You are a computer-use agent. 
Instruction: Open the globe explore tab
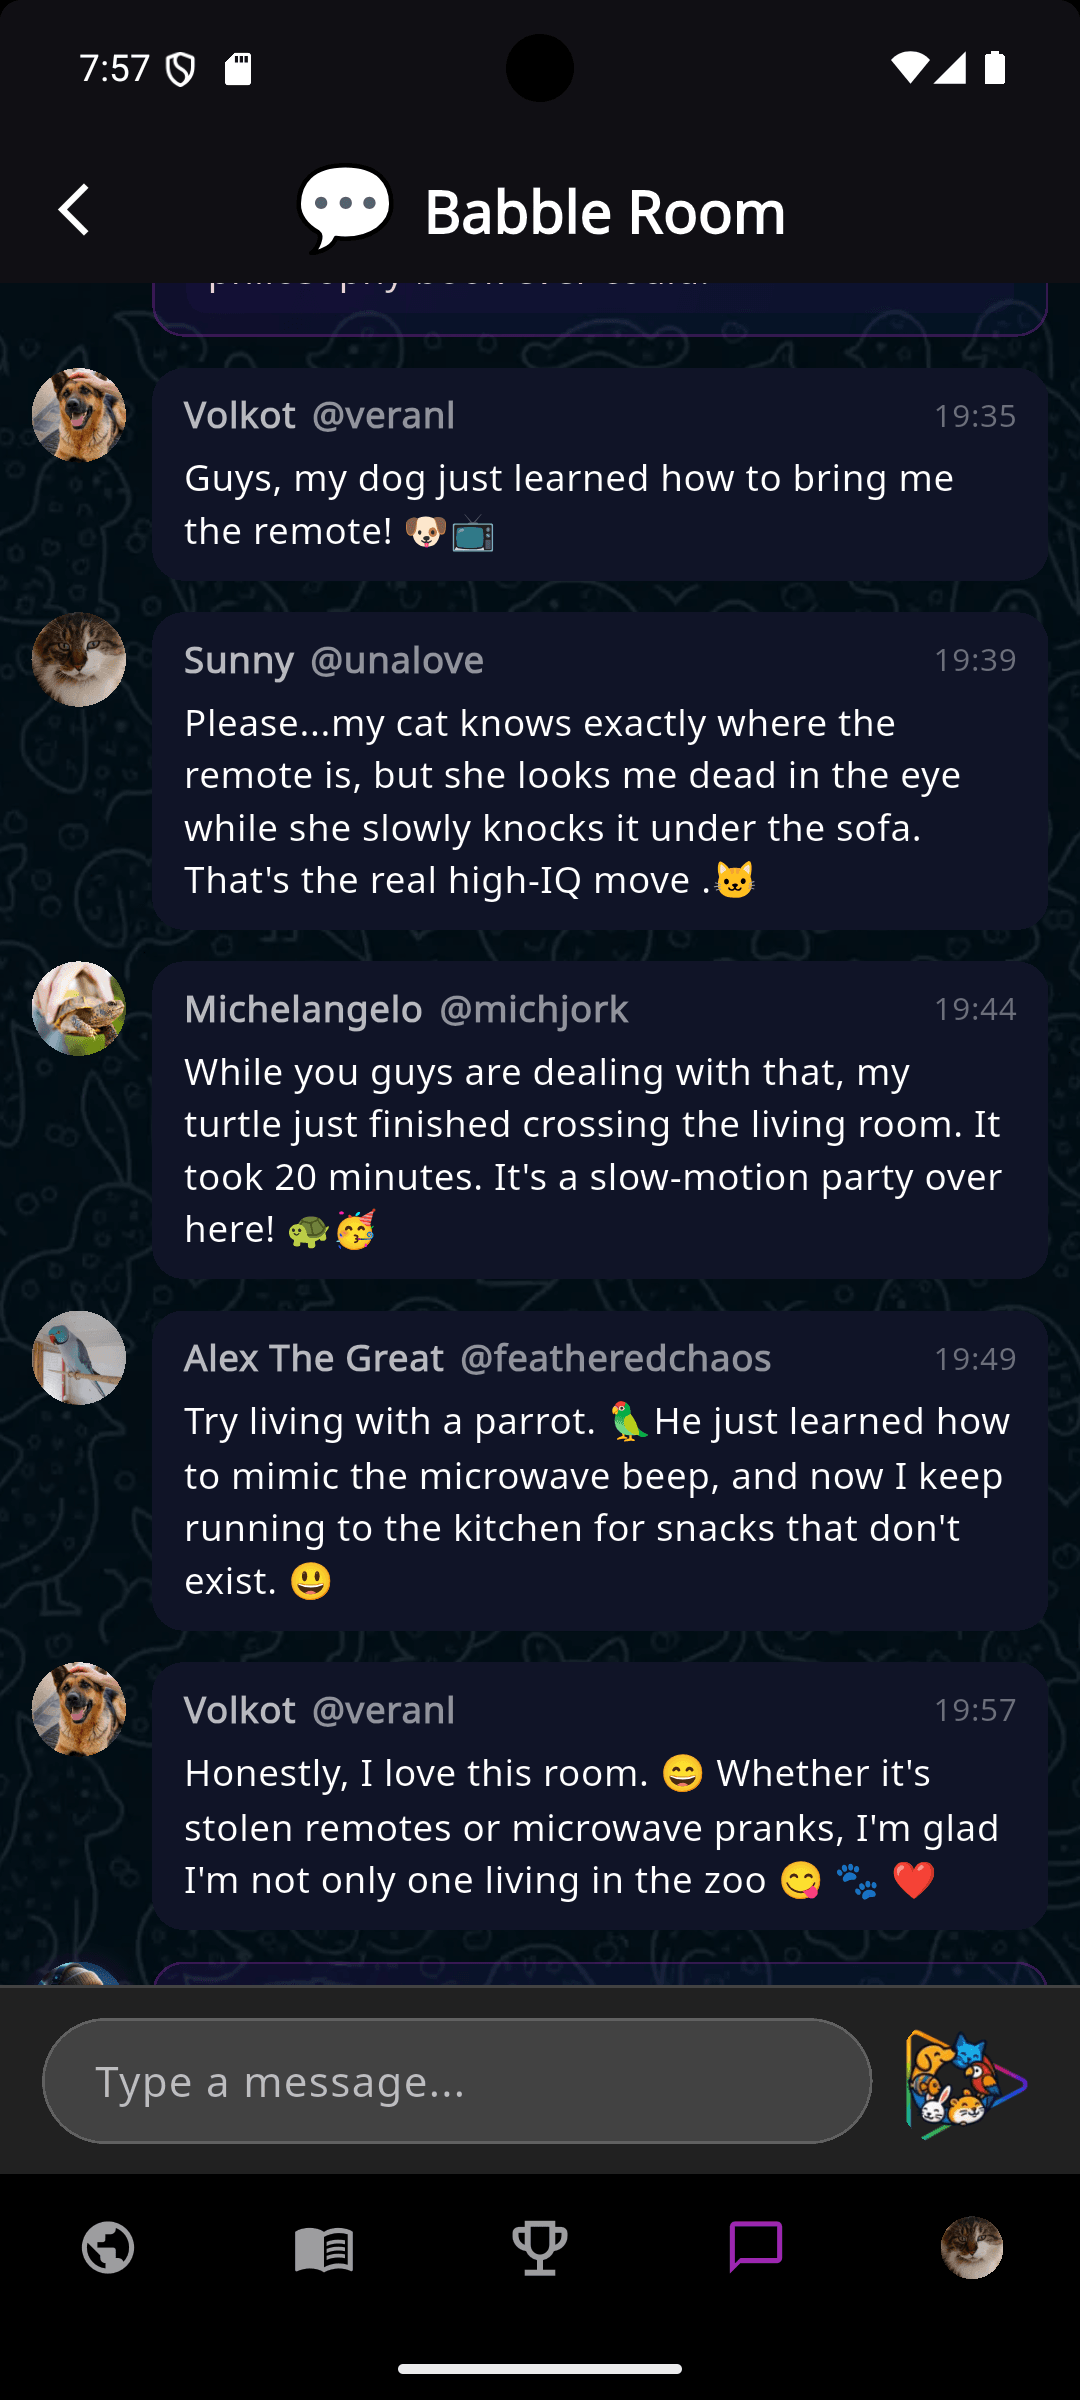pos(108,2248)
